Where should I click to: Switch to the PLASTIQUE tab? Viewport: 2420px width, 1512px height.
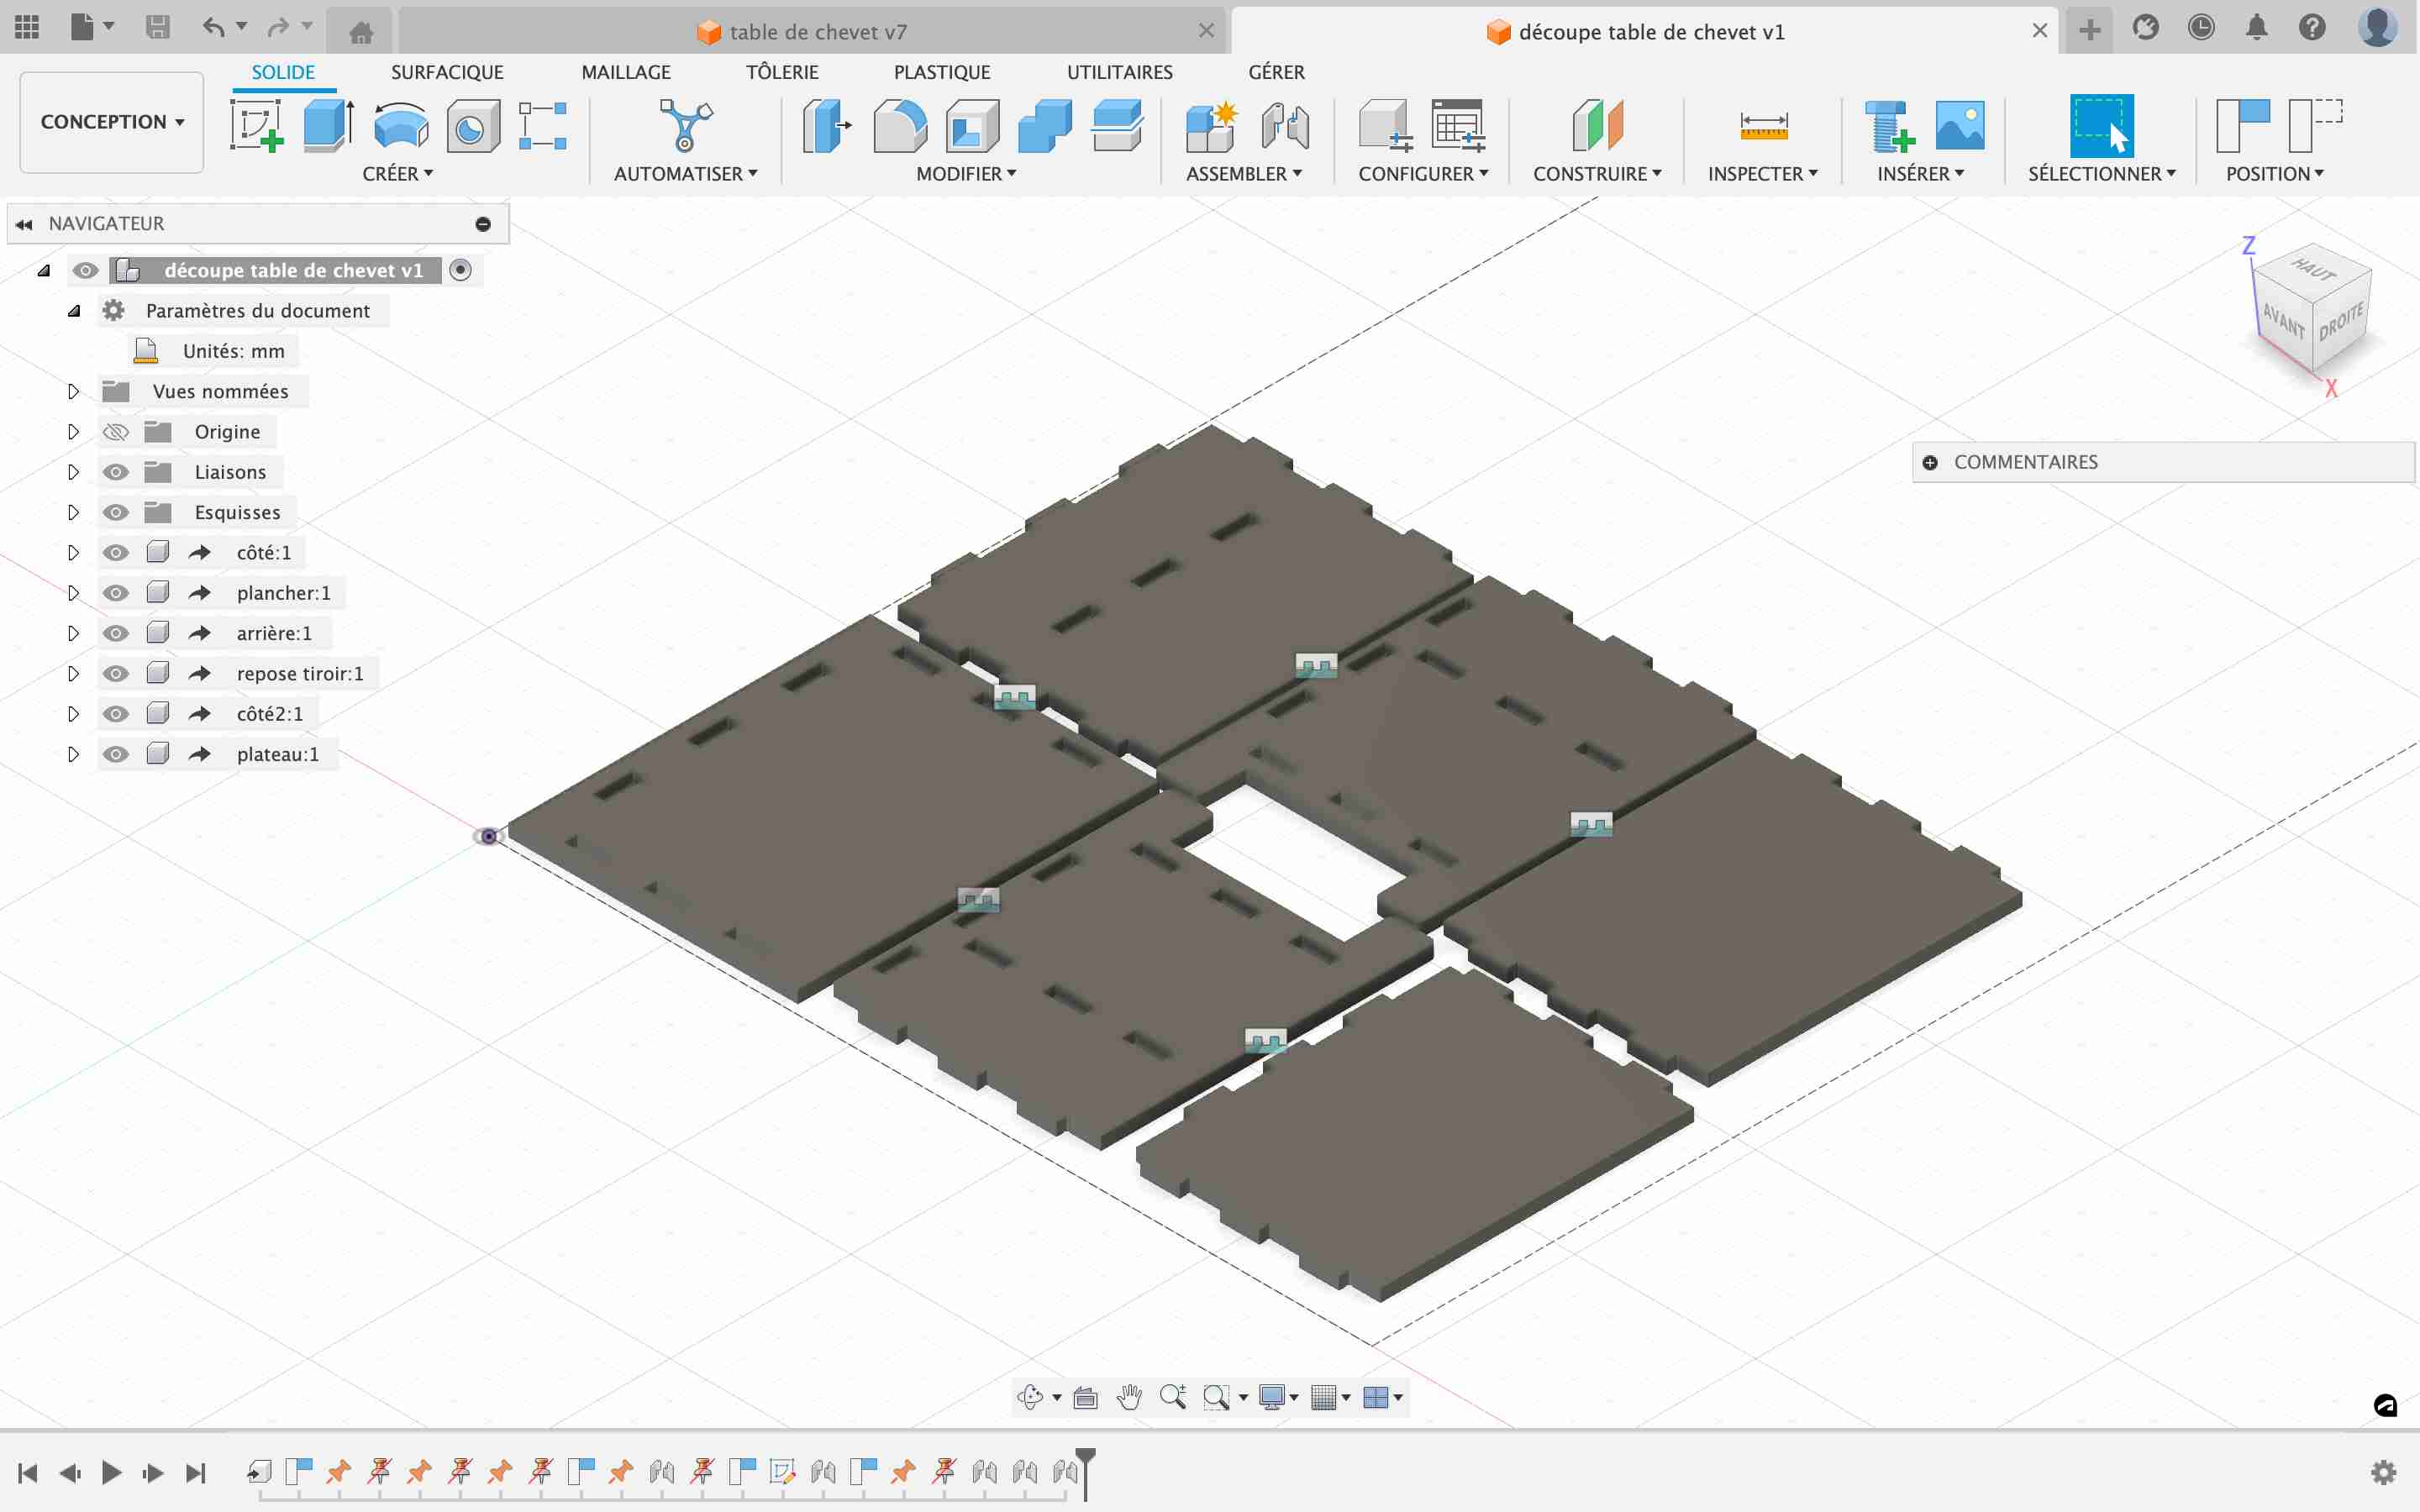(942, 72)
